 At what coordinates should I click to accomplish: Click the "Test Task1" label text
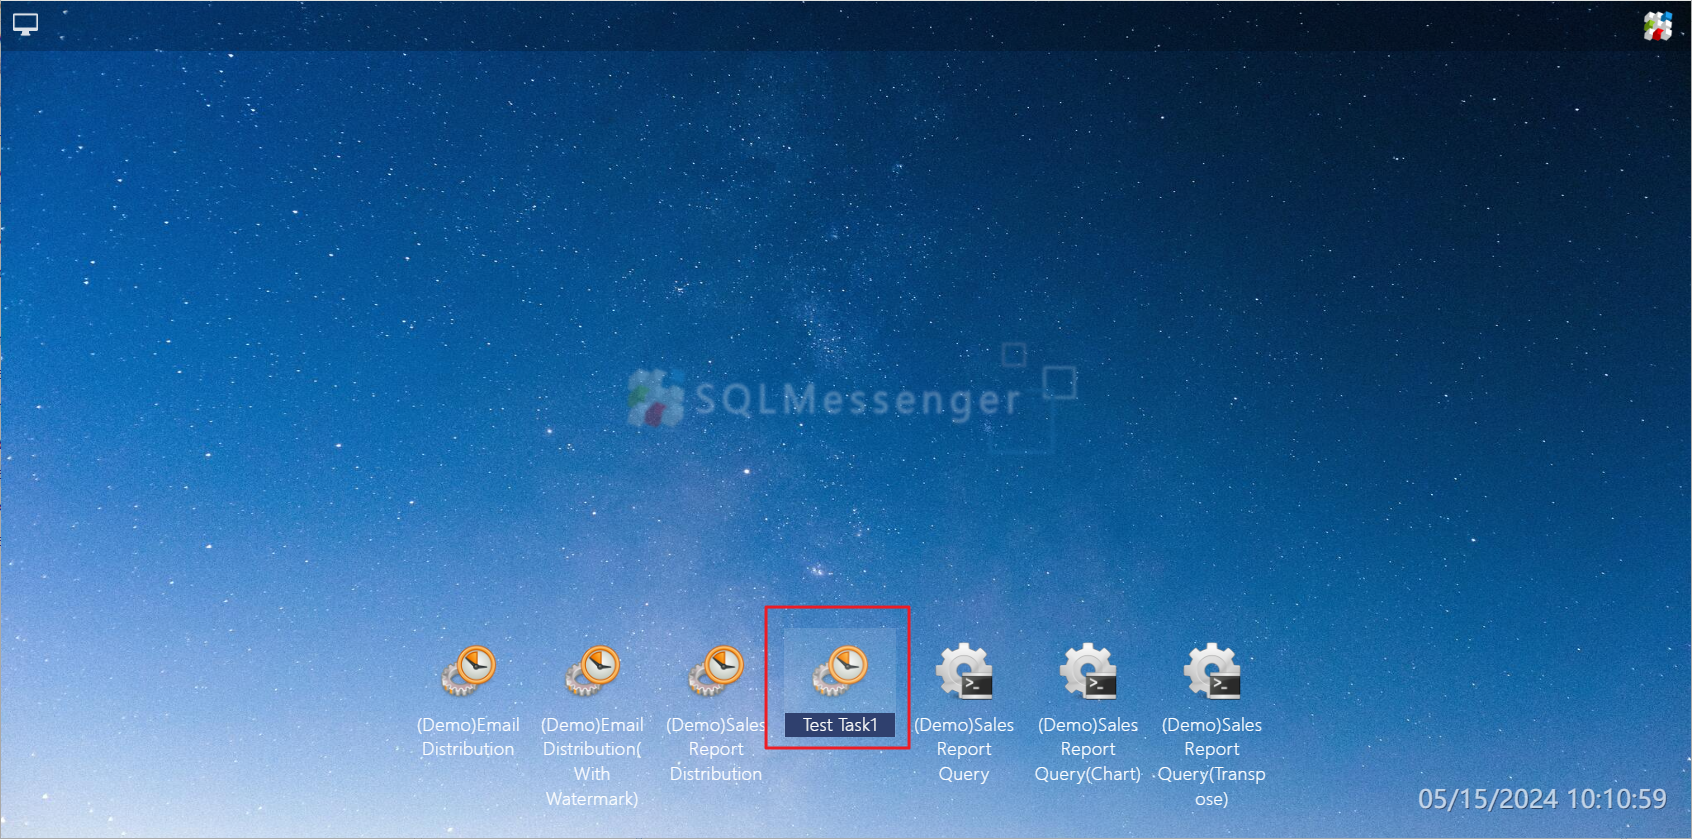pyautogui.click(x=840, y=725)
